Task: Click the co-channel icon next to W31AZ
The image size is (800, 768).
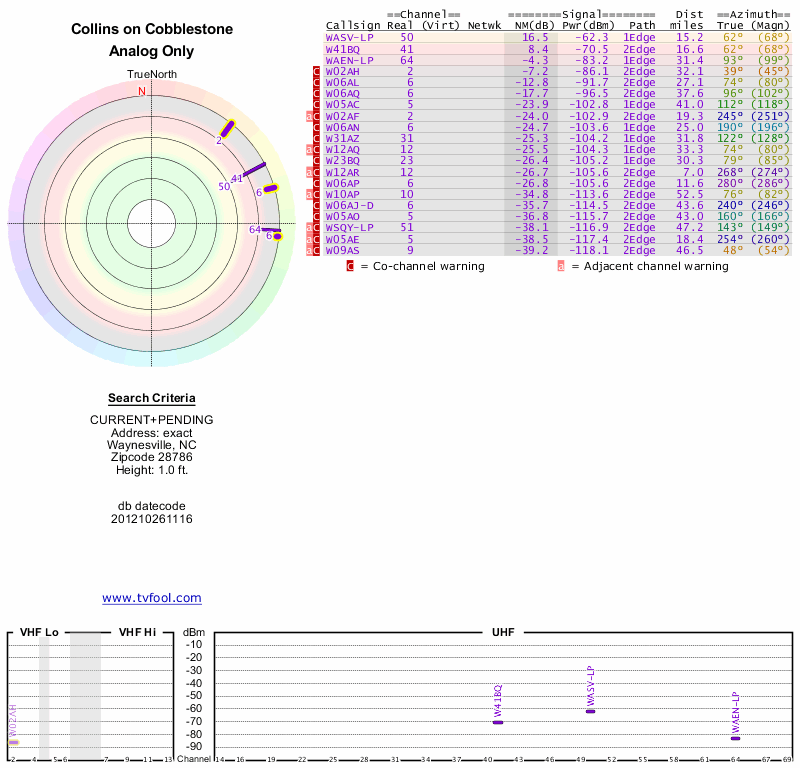Action: pos(316,138)
